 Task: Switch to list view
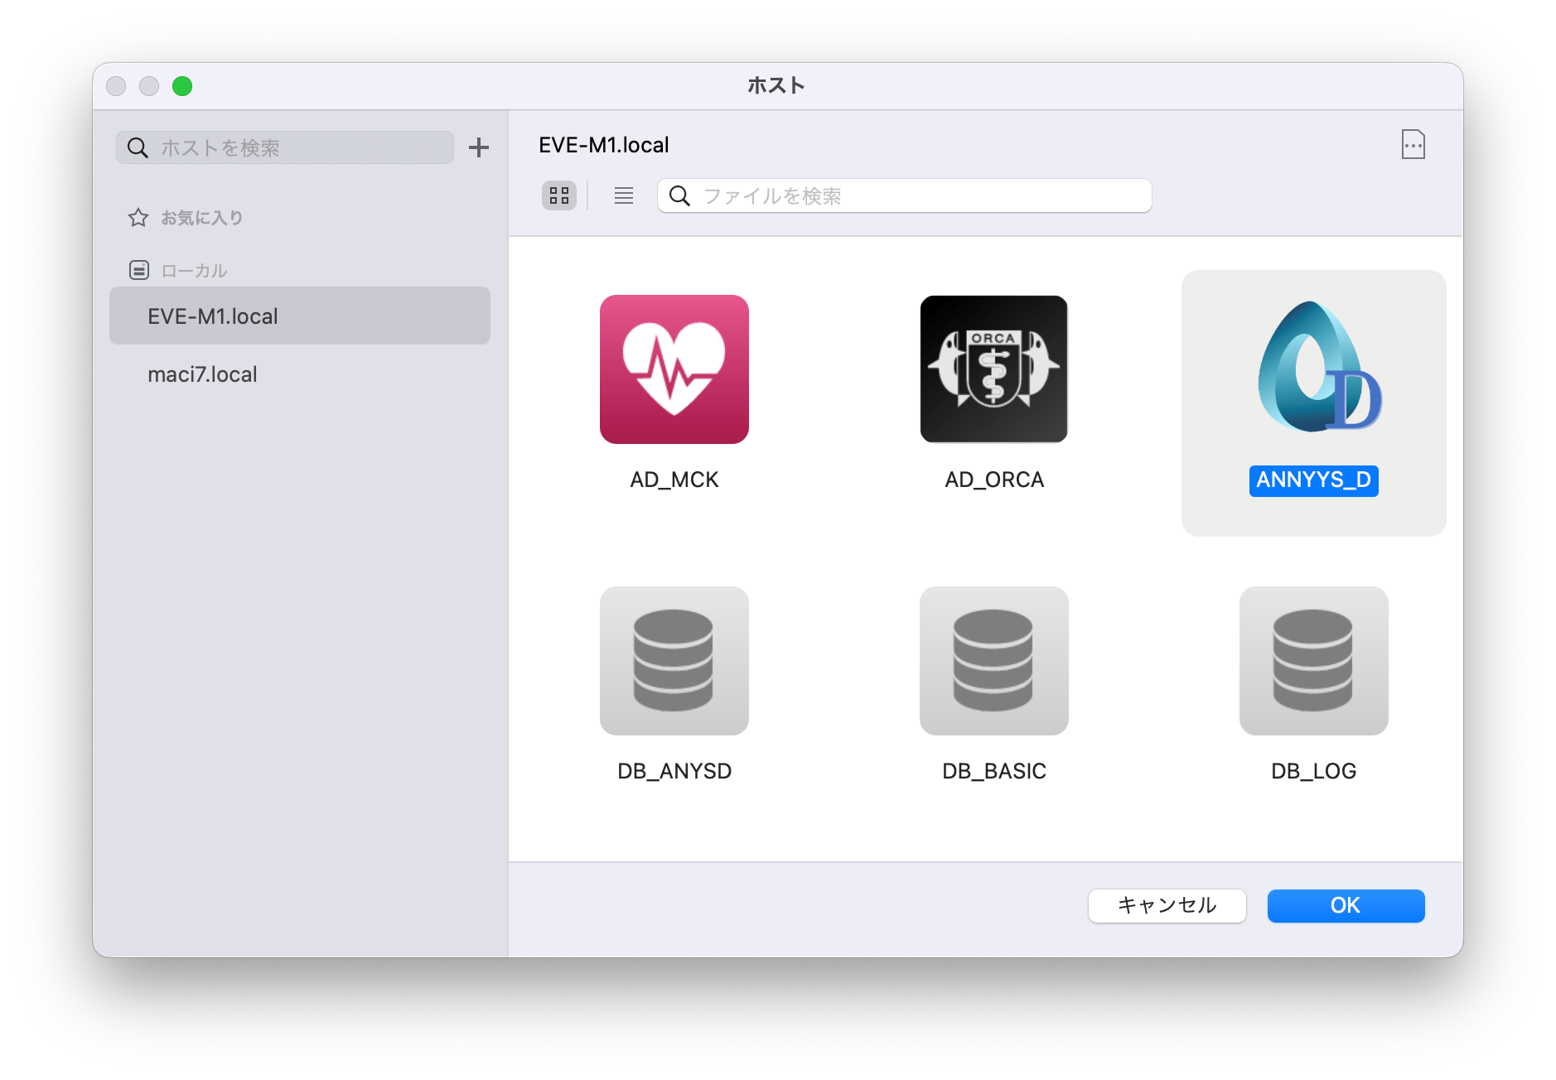pyautogui.click(x=624, y=196)
